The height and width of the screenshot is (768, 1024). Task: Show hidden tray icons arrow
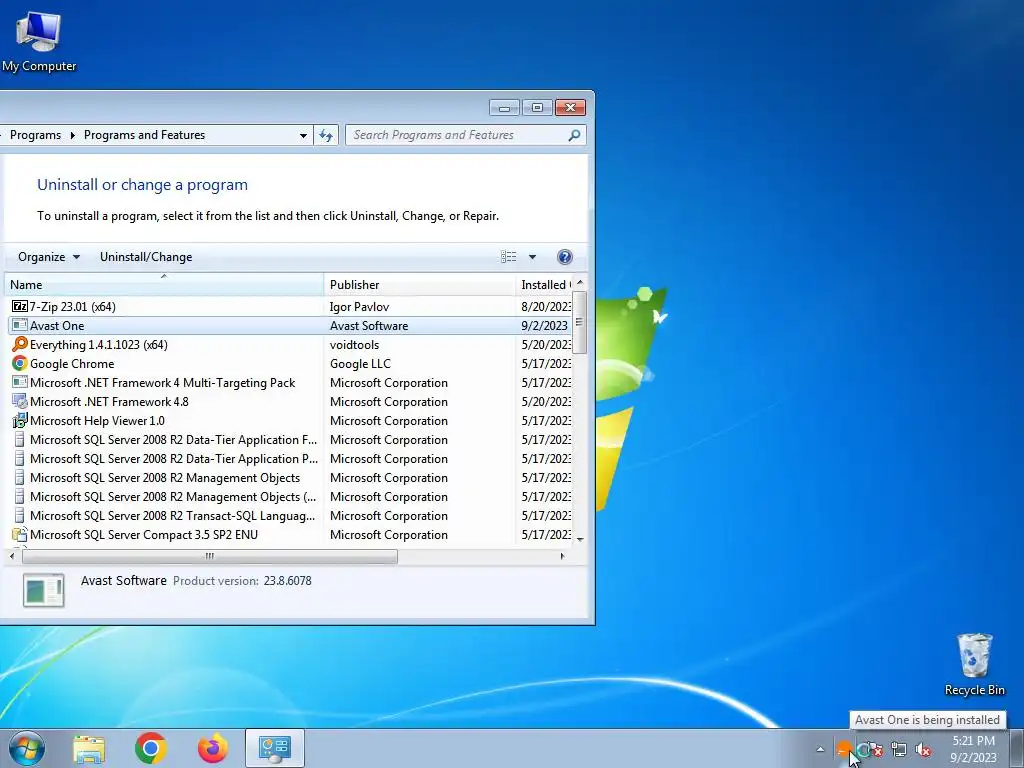(820, 750)
